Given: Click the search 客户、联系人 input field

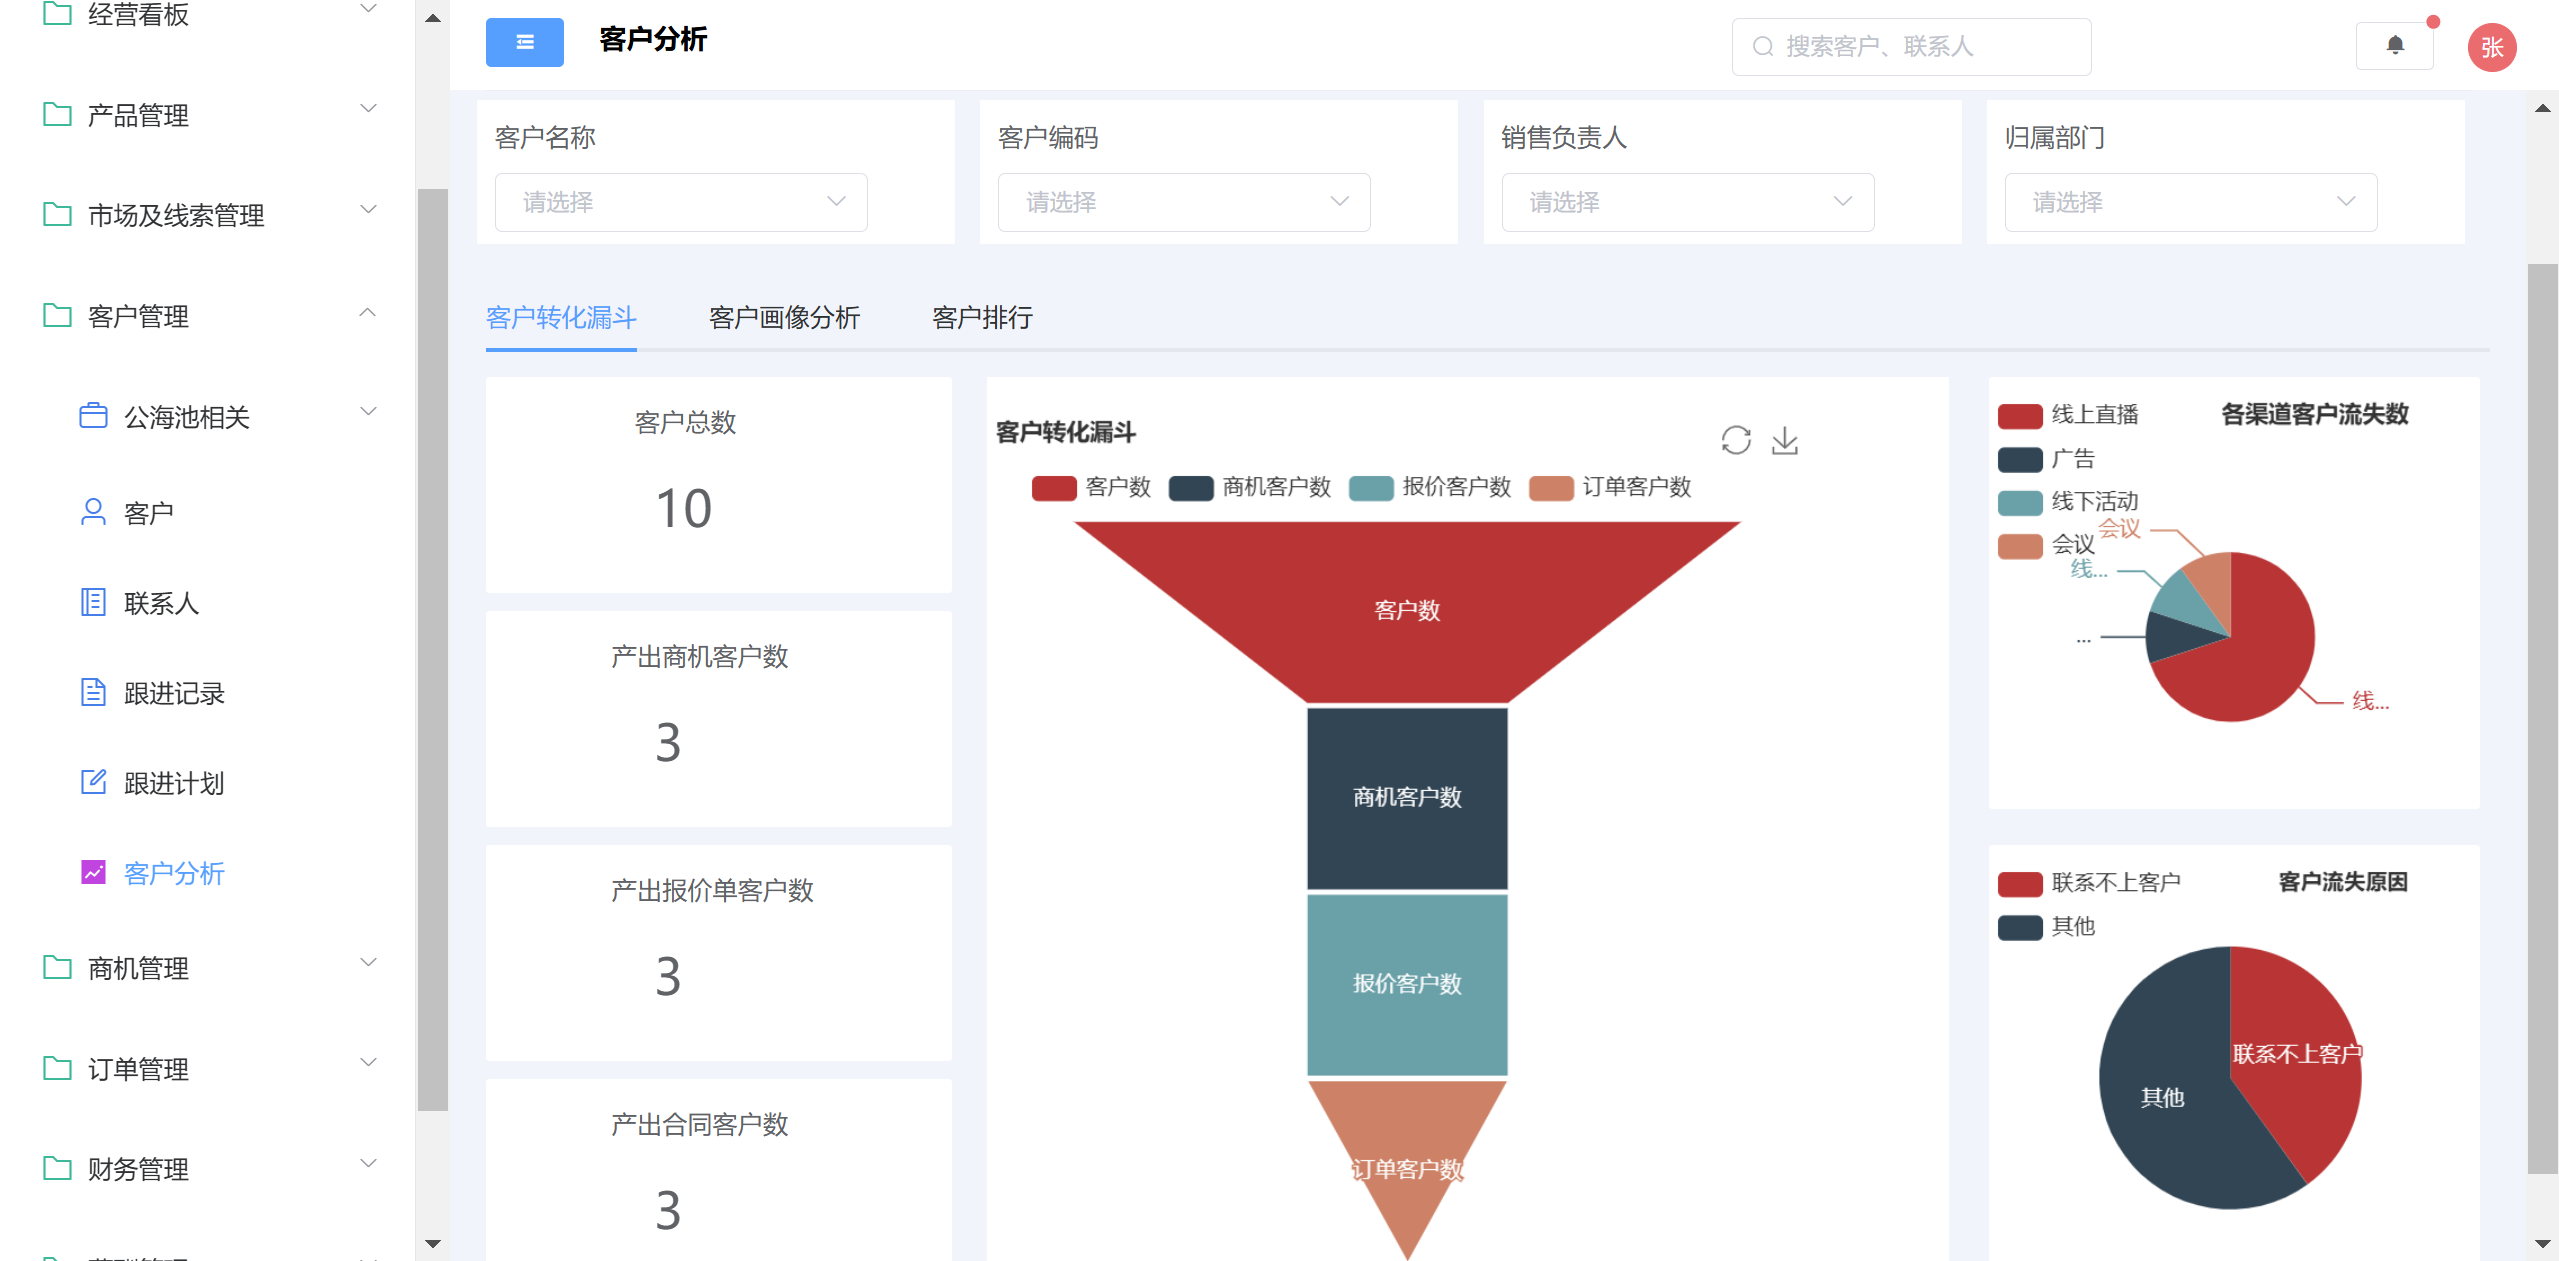Looking at the screenshot, I should [1910, 46].
